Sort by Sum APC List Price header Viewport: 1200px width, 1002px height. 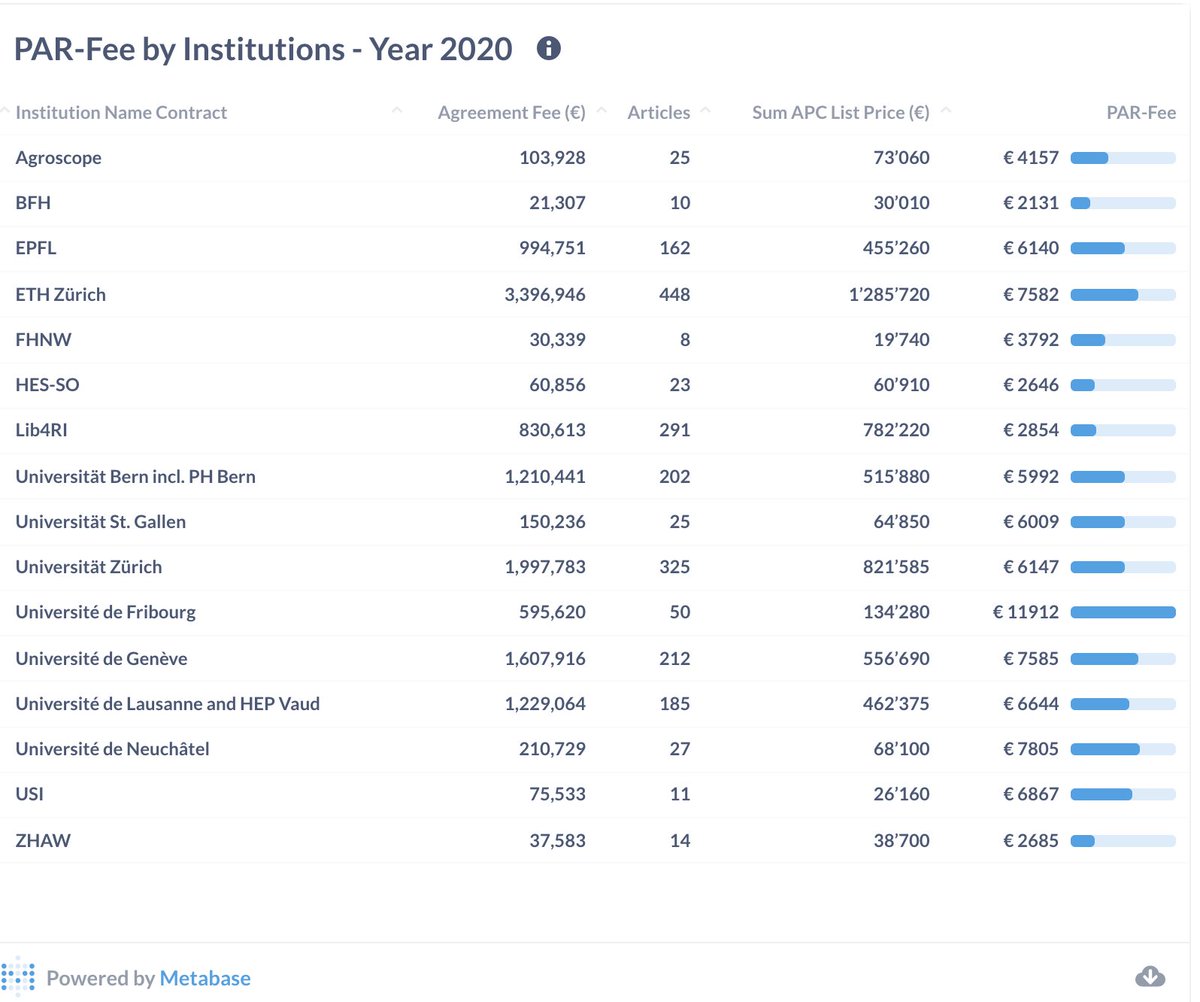tap(841, 113)
